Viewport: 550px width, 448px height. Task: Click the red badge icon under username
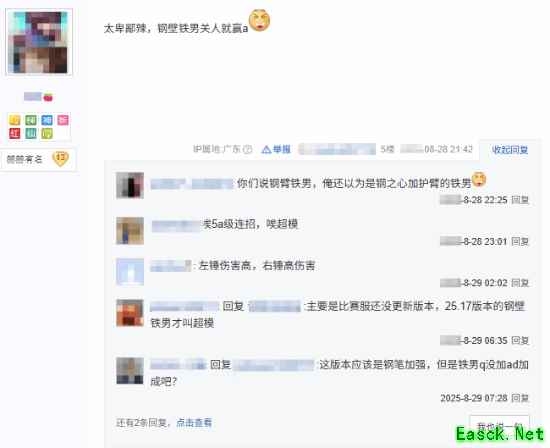click(15, 133)
